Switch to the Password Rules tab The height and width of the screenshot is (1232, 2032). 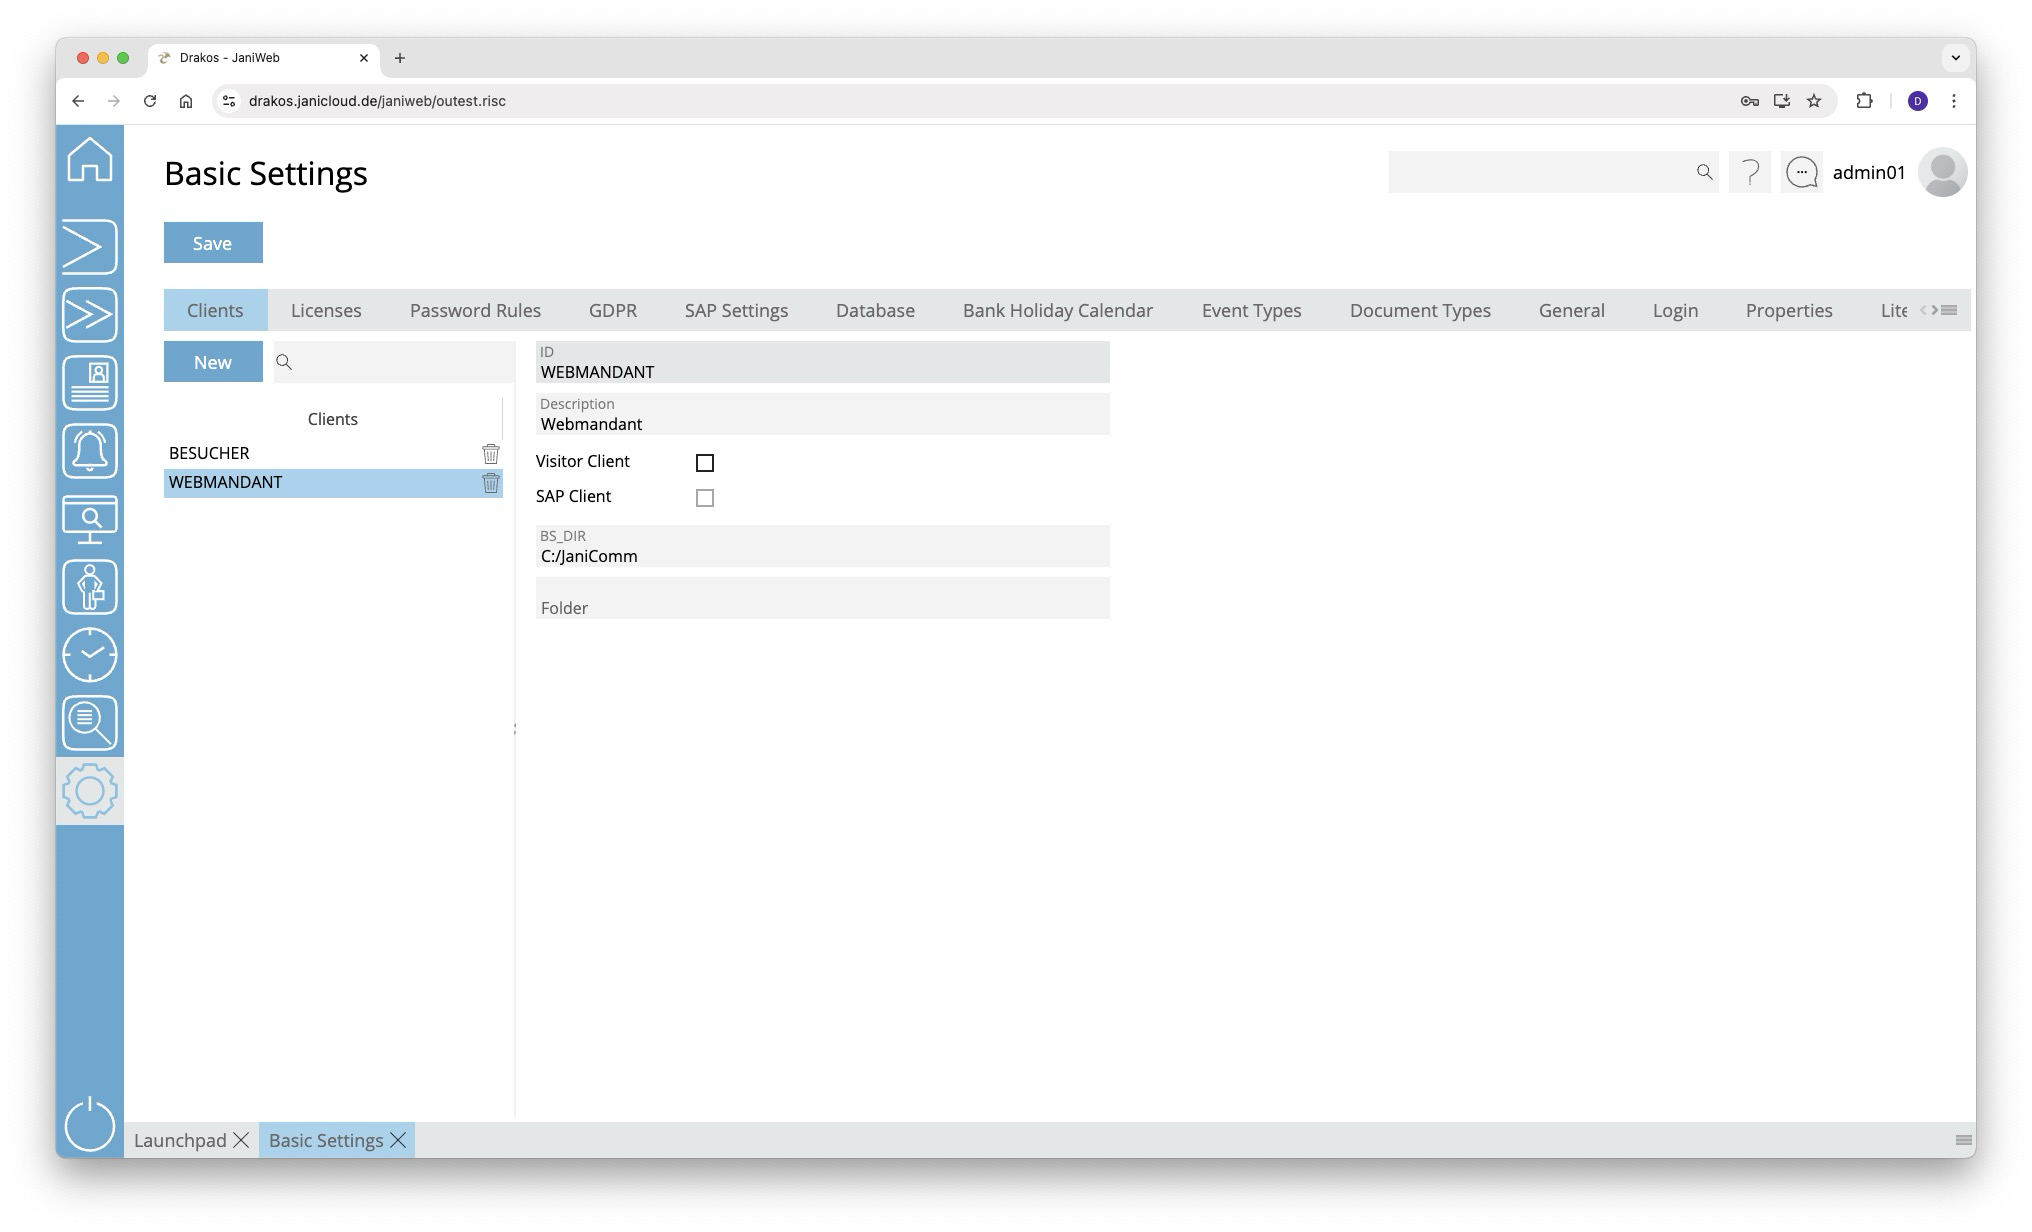[475, 311]
